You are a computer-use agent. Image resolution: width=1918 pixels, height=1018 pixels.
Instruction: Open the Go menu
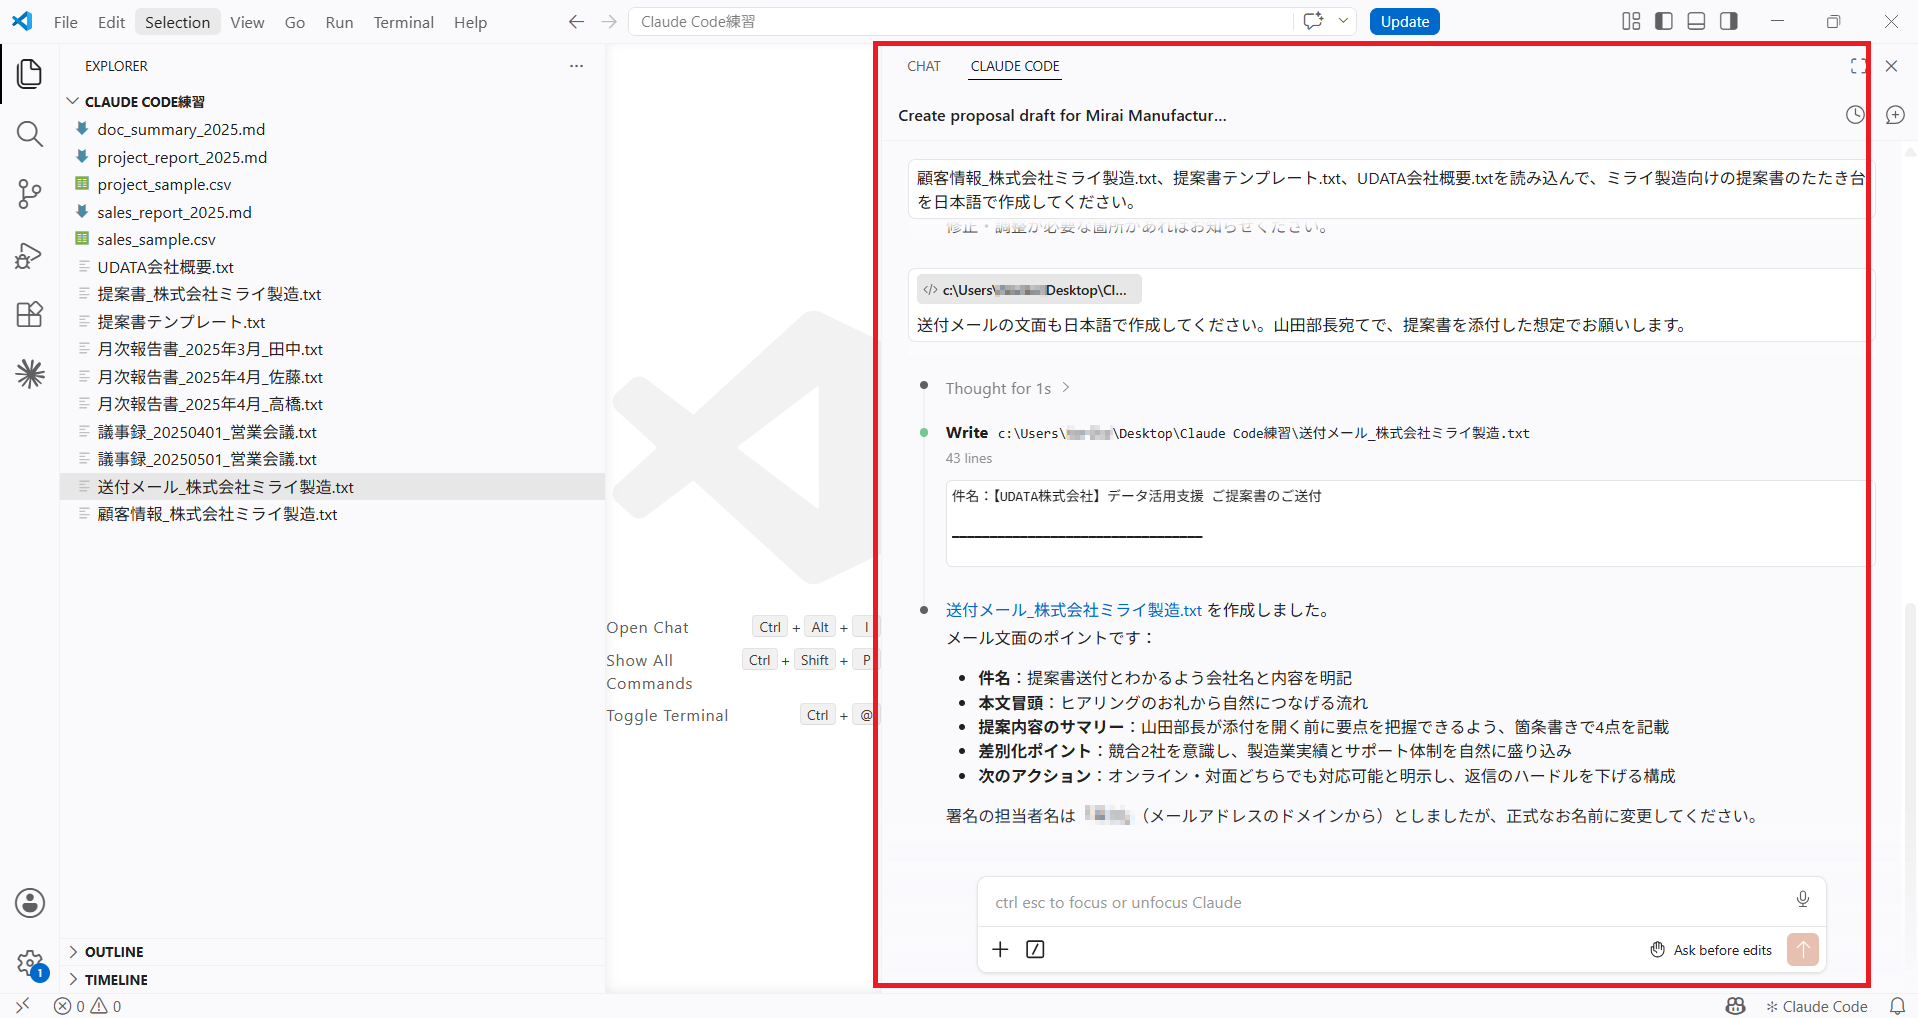pos(294,22)
